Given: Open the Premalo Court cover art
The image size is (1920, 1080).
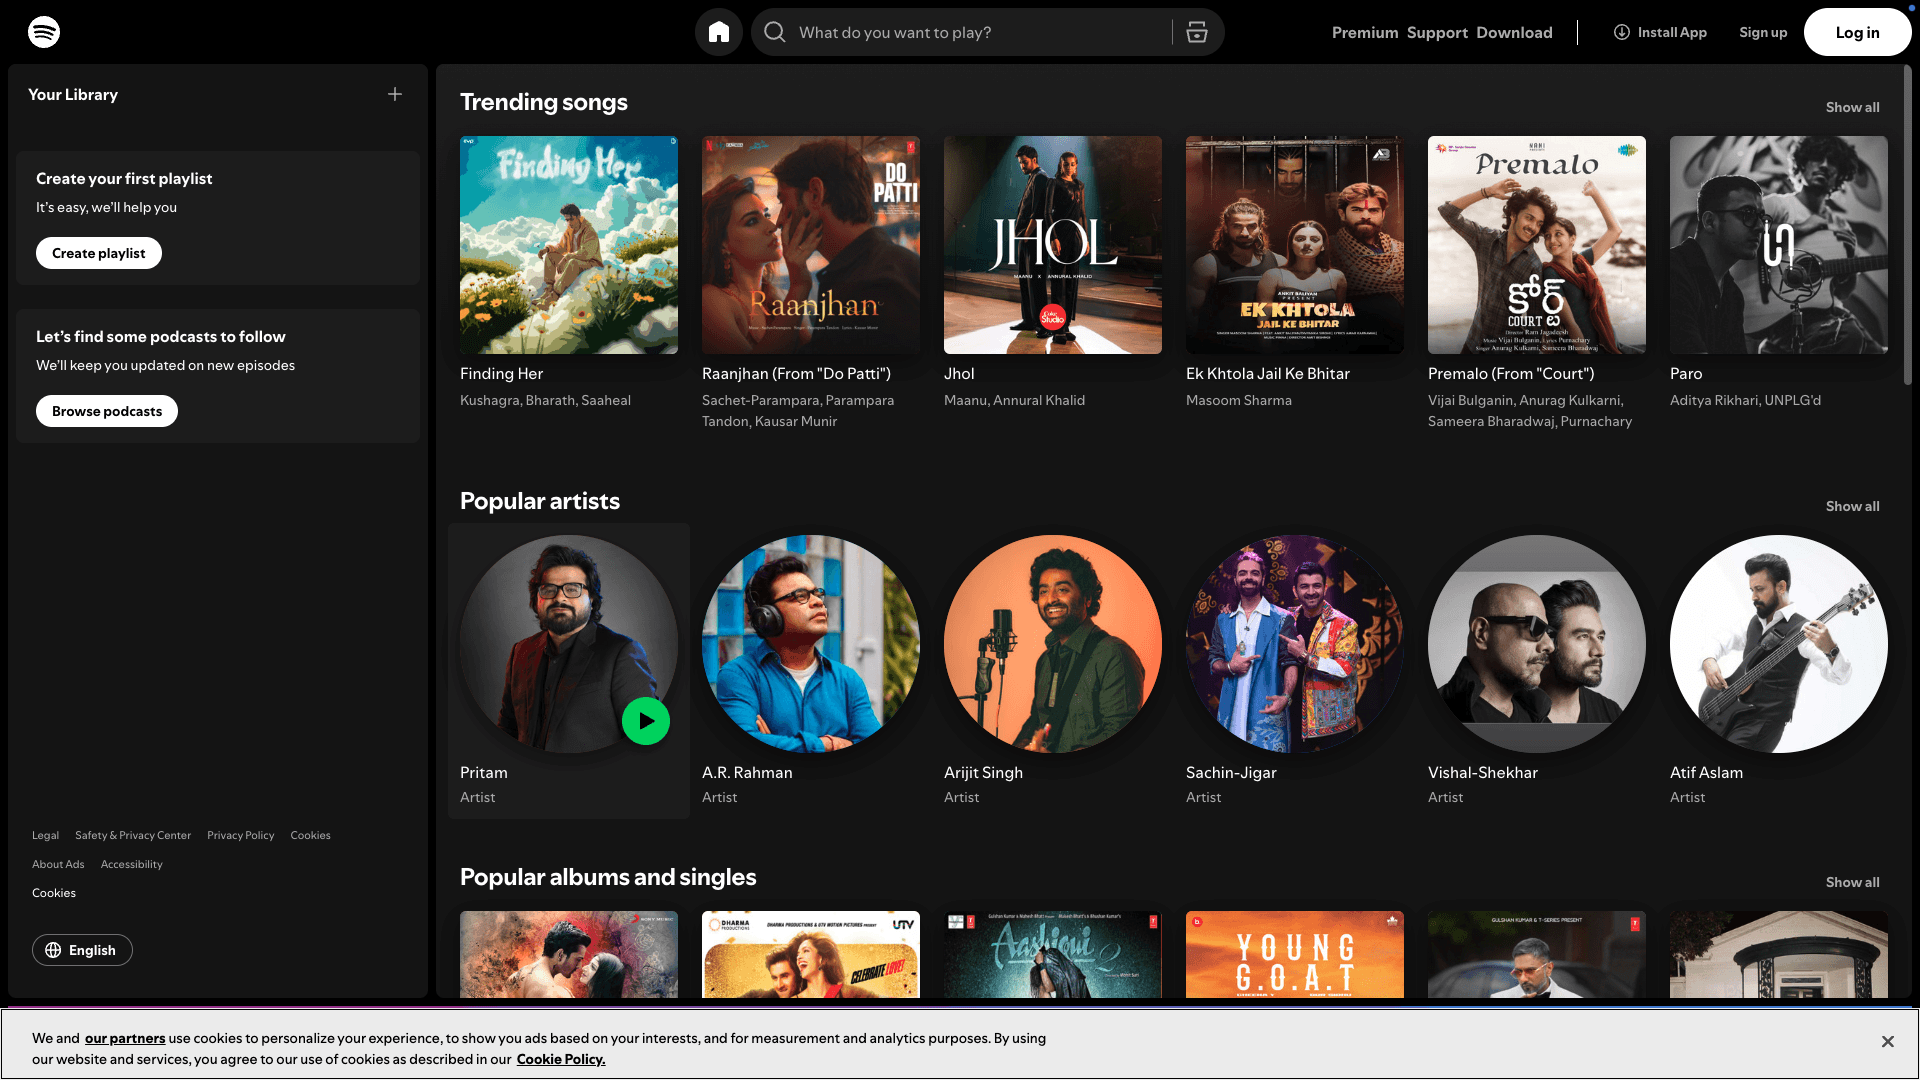Looking at the screenshot, I should pos(1537,245).
